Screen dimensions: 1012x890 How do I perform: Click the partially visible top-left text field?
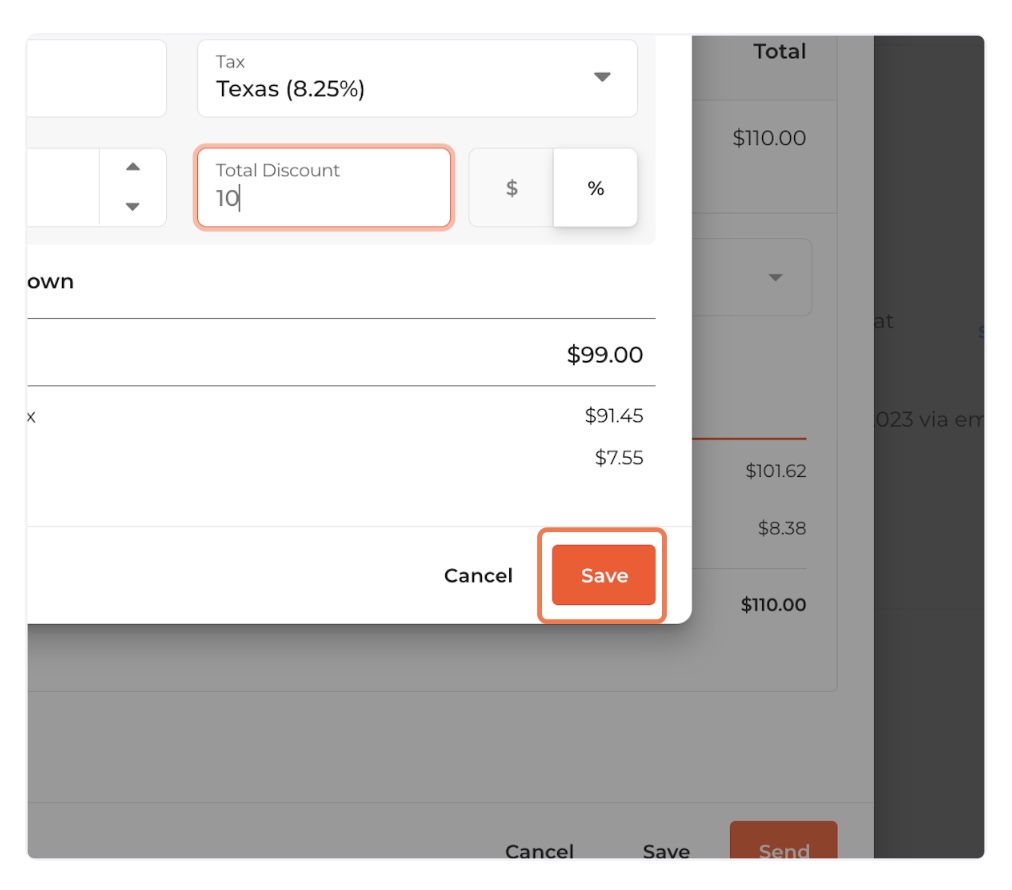[x=96, y=78]
